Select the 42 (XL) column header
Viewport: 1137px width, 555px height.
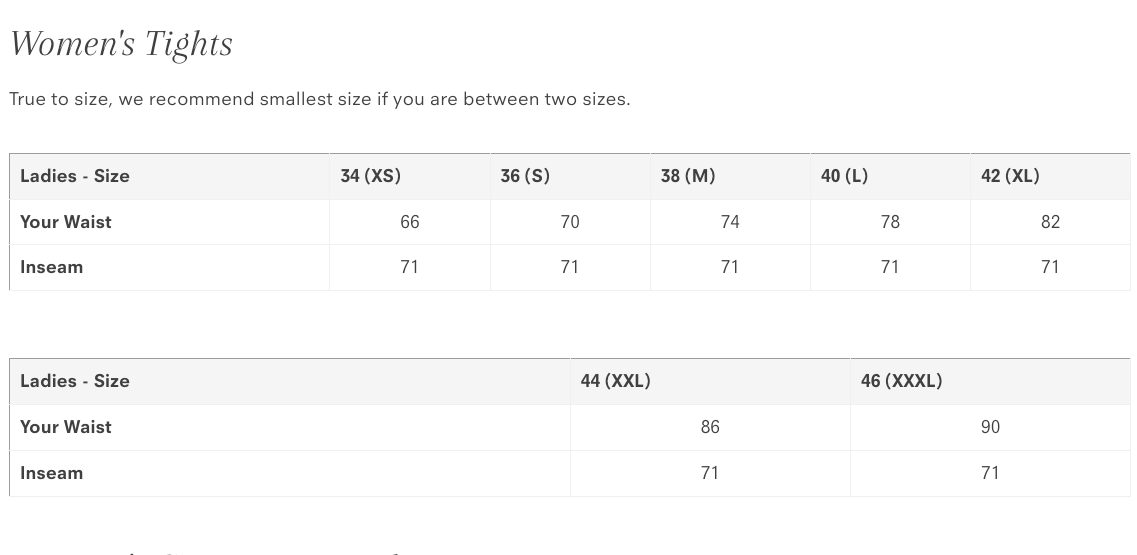(1010, 176)
